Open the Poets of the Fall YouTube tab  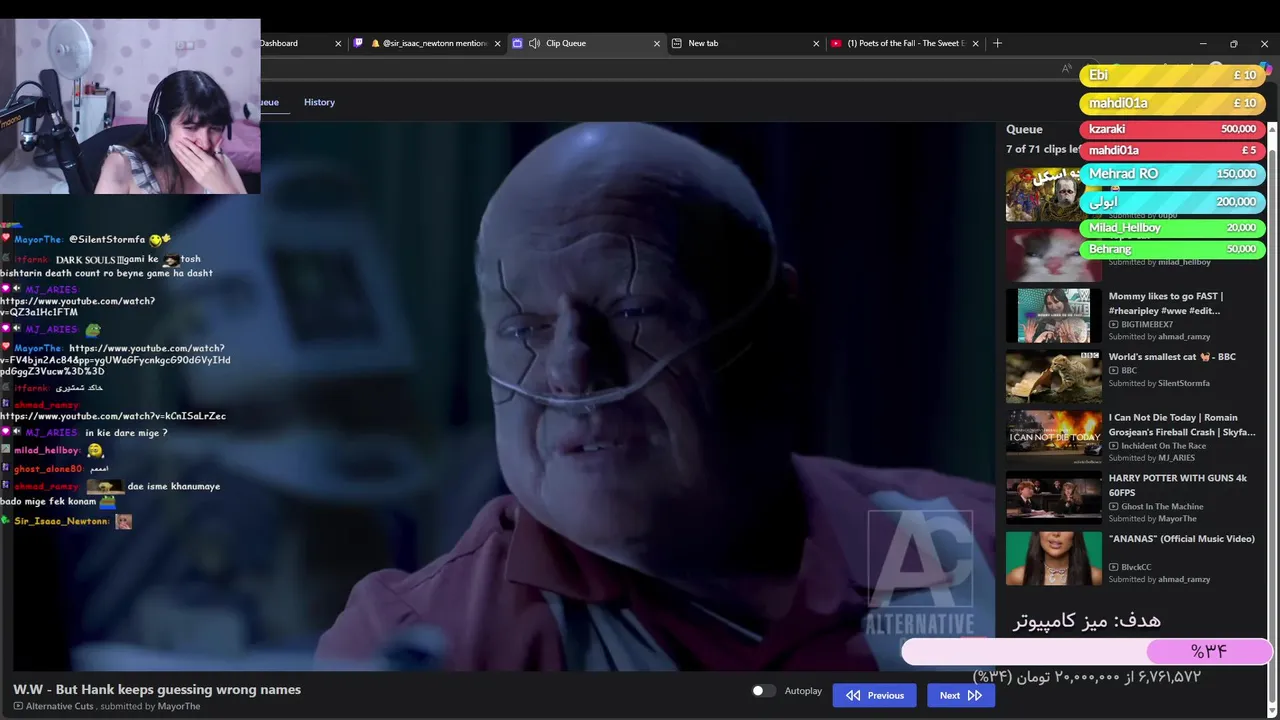905,43
